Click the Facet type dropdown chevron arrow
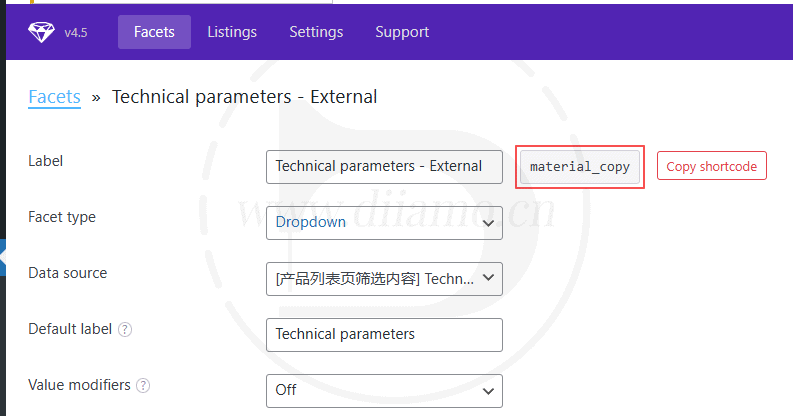 point(488,223)
